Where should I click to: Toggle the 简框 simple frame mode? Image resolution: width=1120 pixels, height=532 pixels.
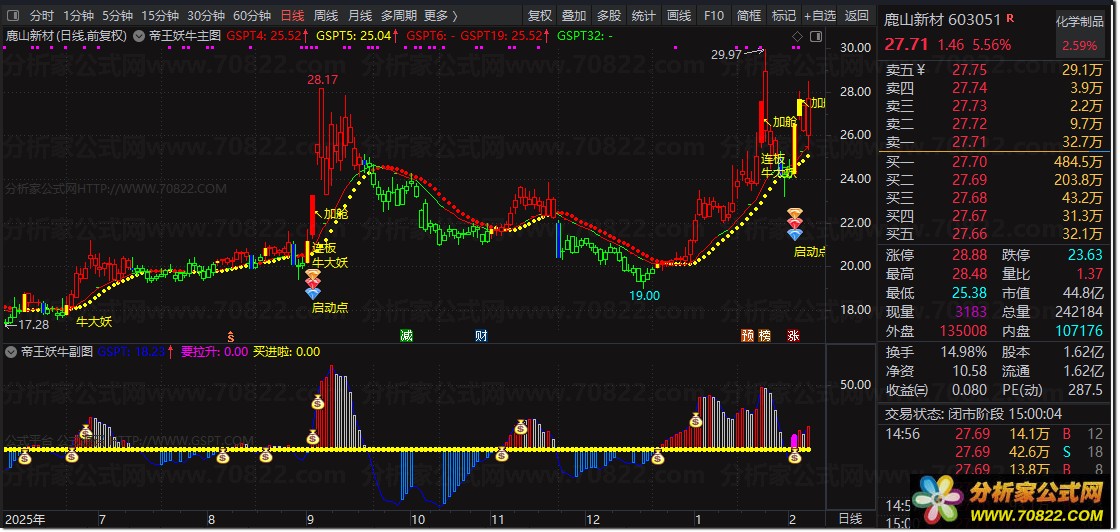[x=748, y=16]
